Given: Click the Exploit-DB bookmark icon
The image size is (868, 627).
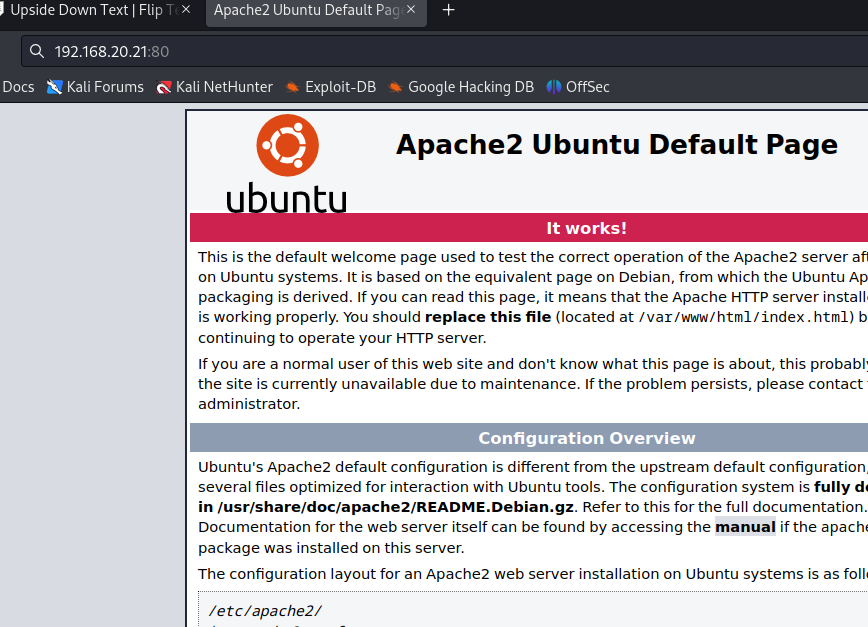Looking at the screenshot, I should point(292,87).
